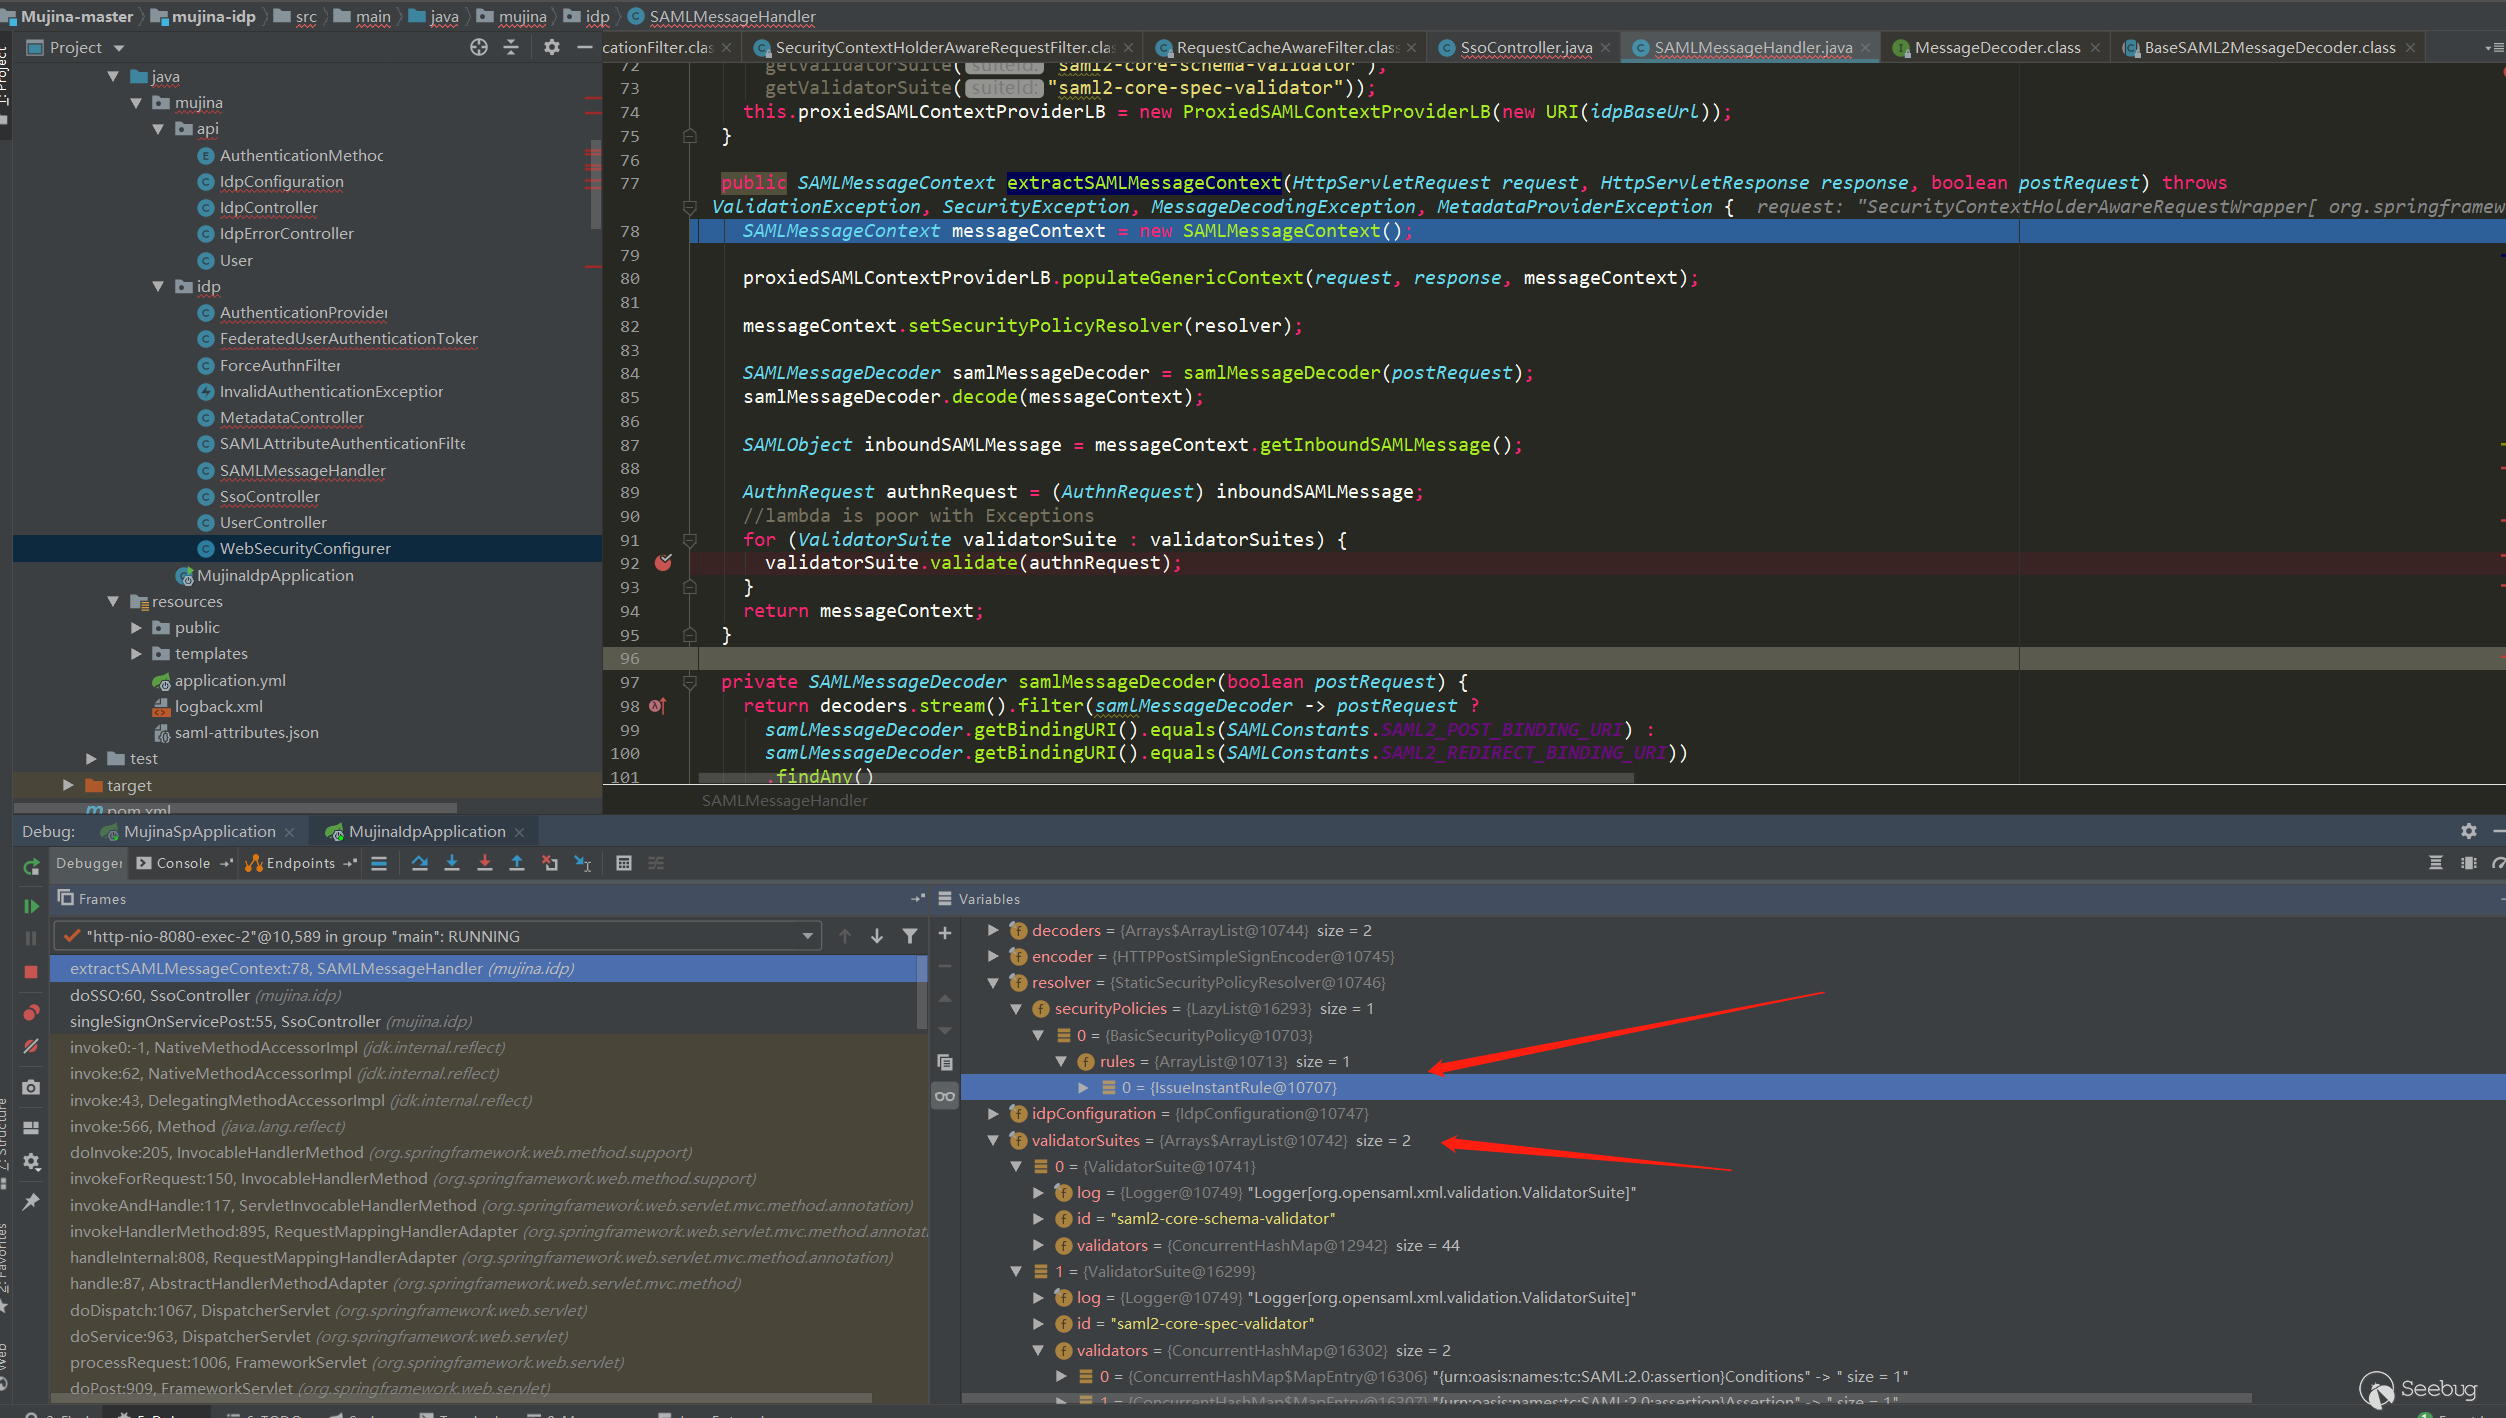The height and width of the screenshot is (1418, 2506).
Task: Resume program with green play icon
Action: coord(31,906)
